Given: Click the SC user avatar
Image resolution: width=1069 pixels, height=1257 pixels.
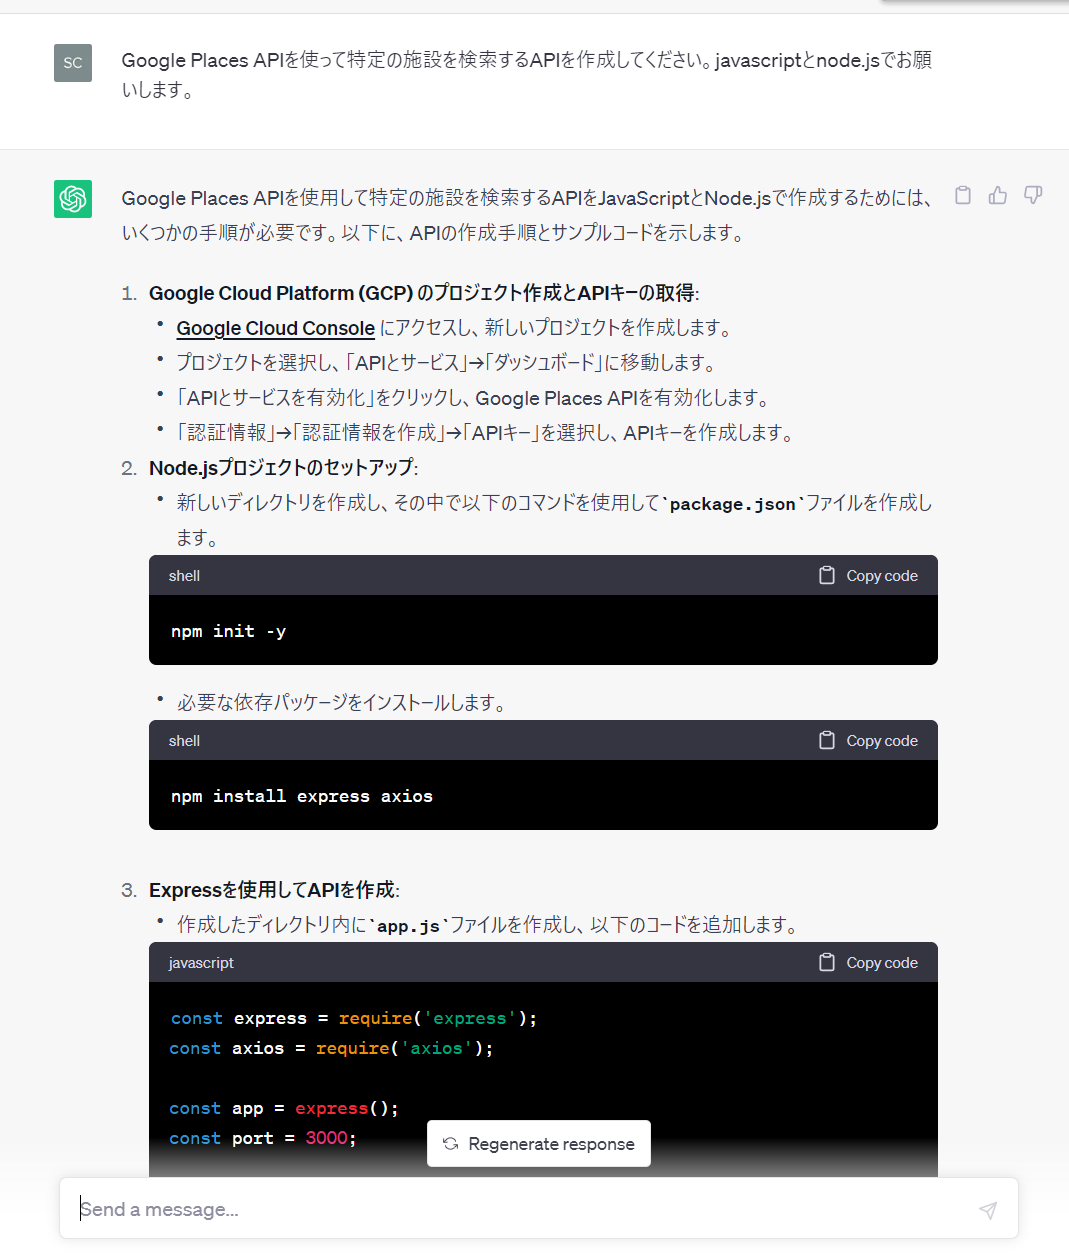Looking at the screenshot, I should coord(73,63).
